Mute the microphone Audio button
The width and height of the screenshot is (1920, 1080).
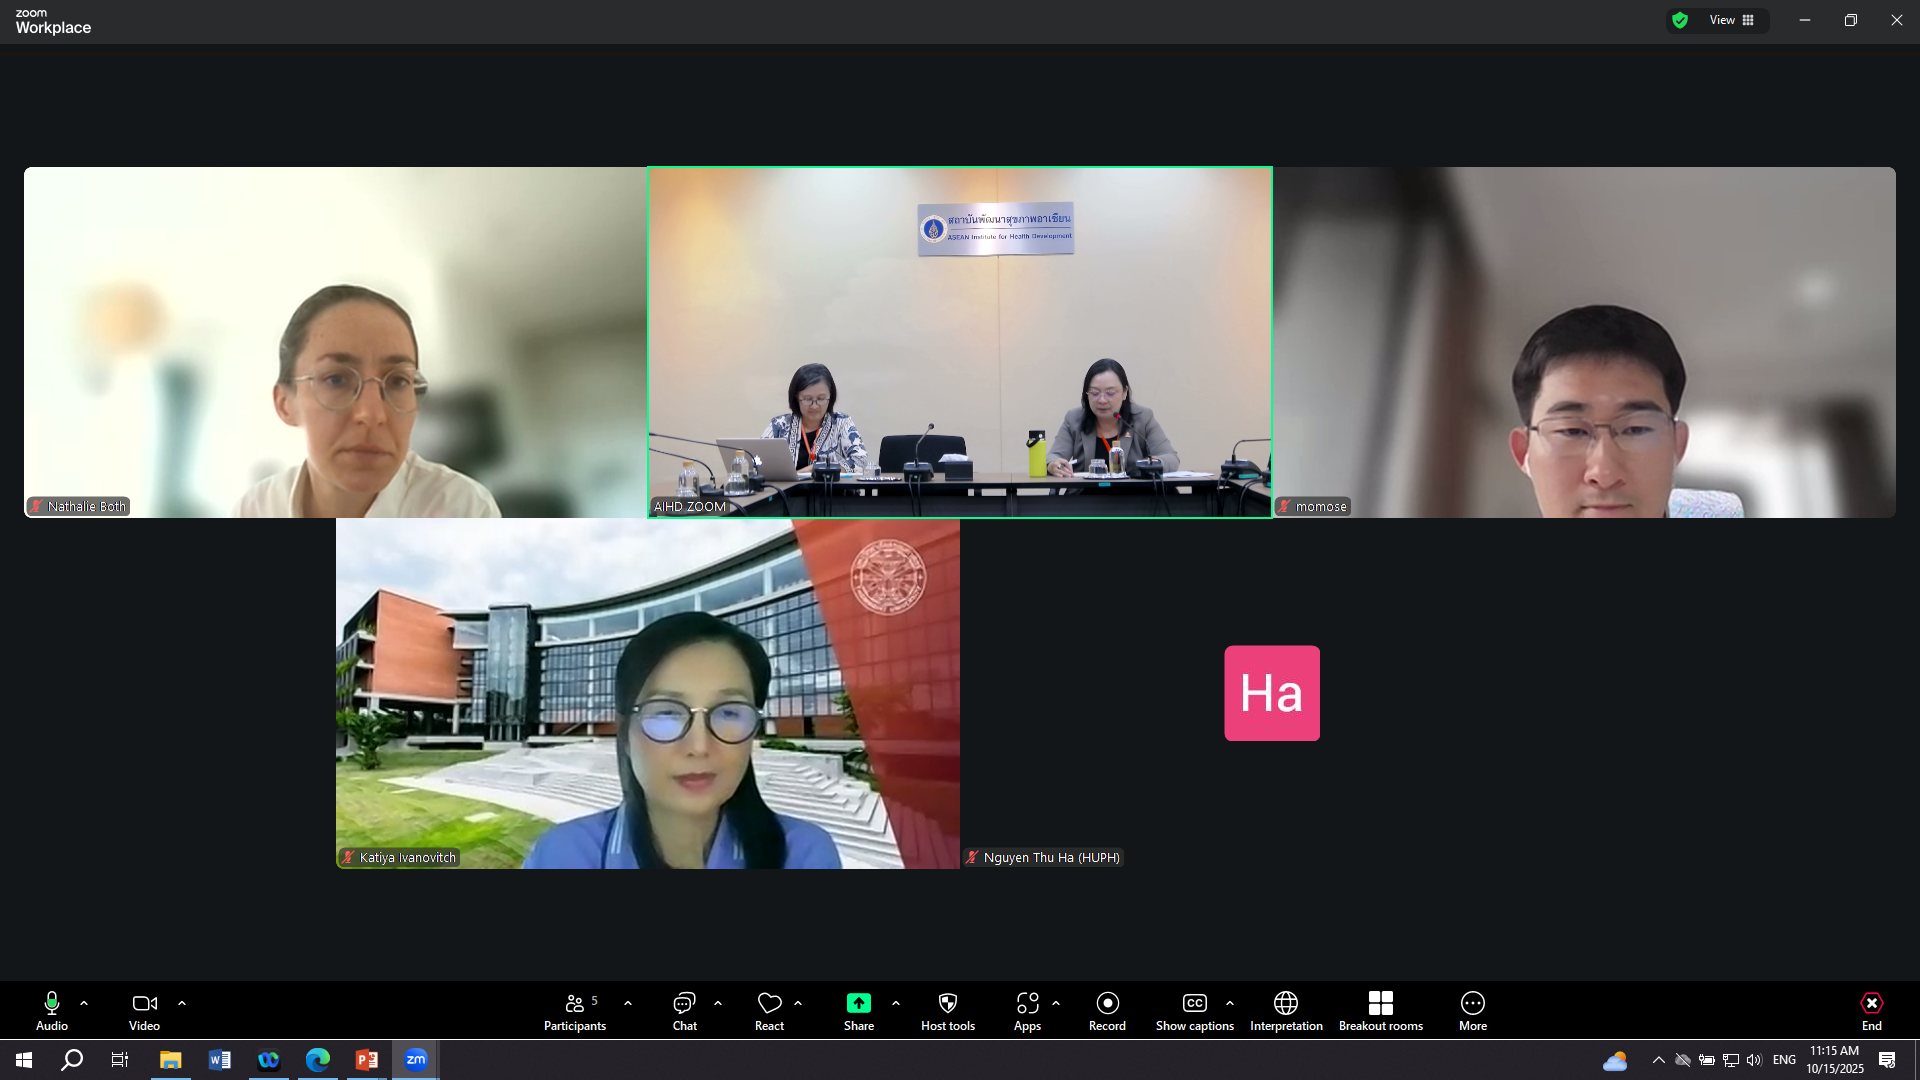point(52,1010)
